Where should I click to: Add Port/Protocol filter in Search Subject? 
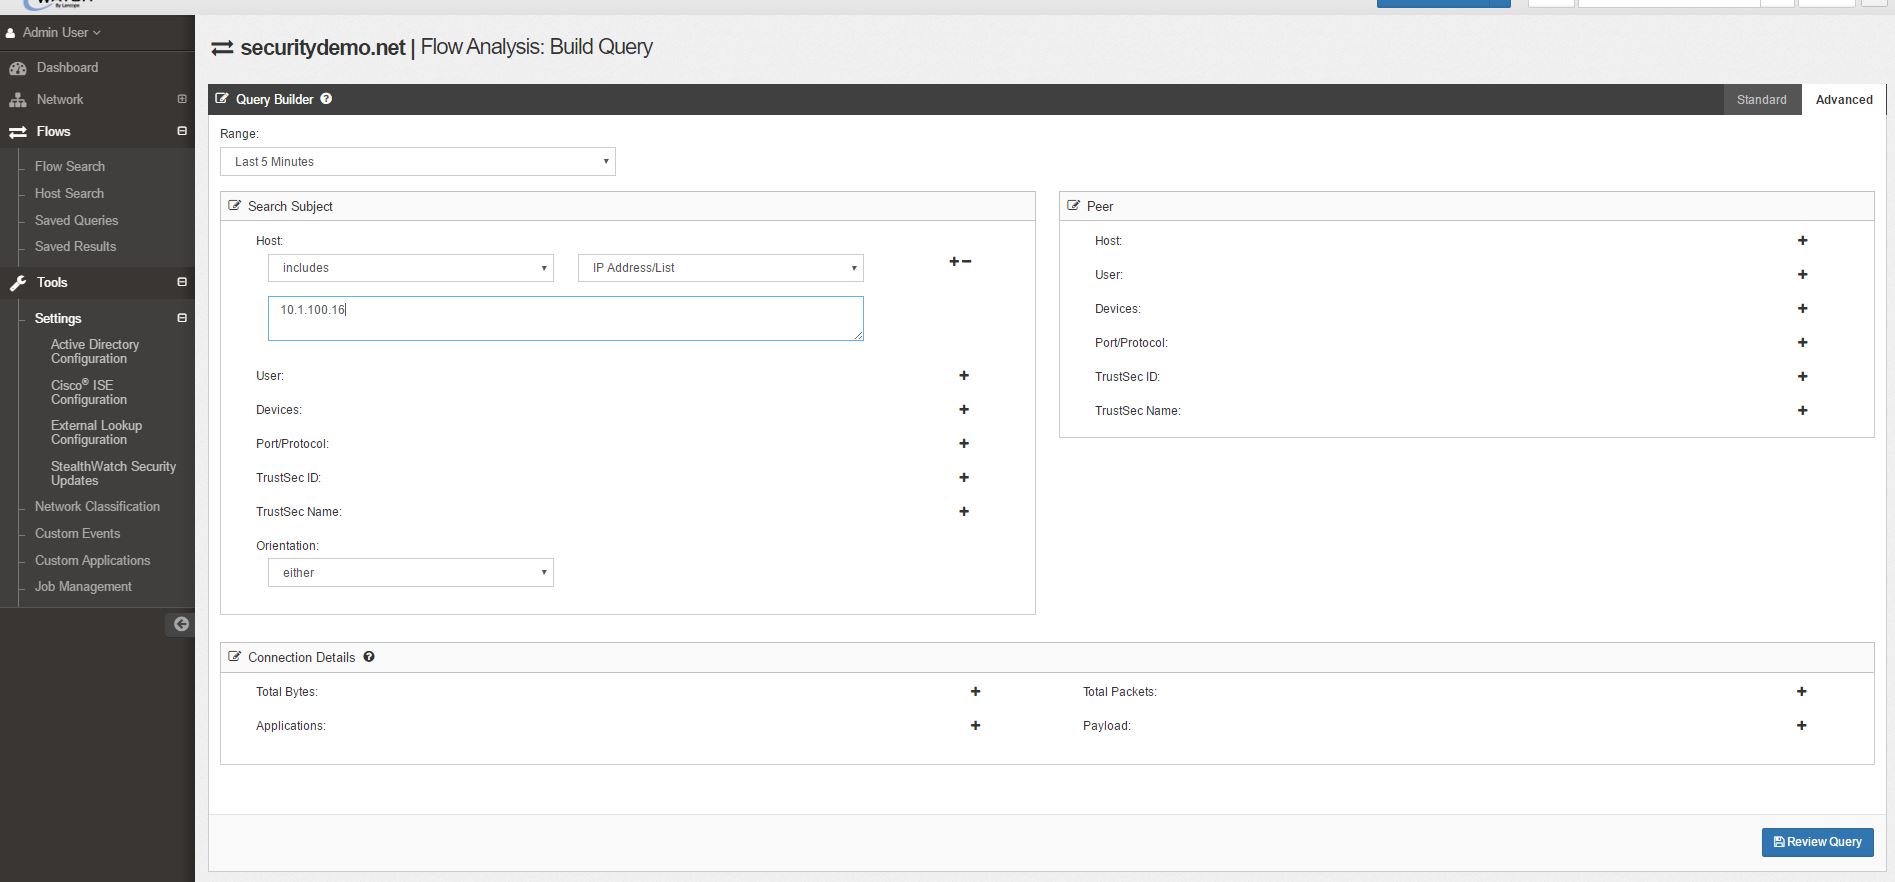tap(964, 444)
